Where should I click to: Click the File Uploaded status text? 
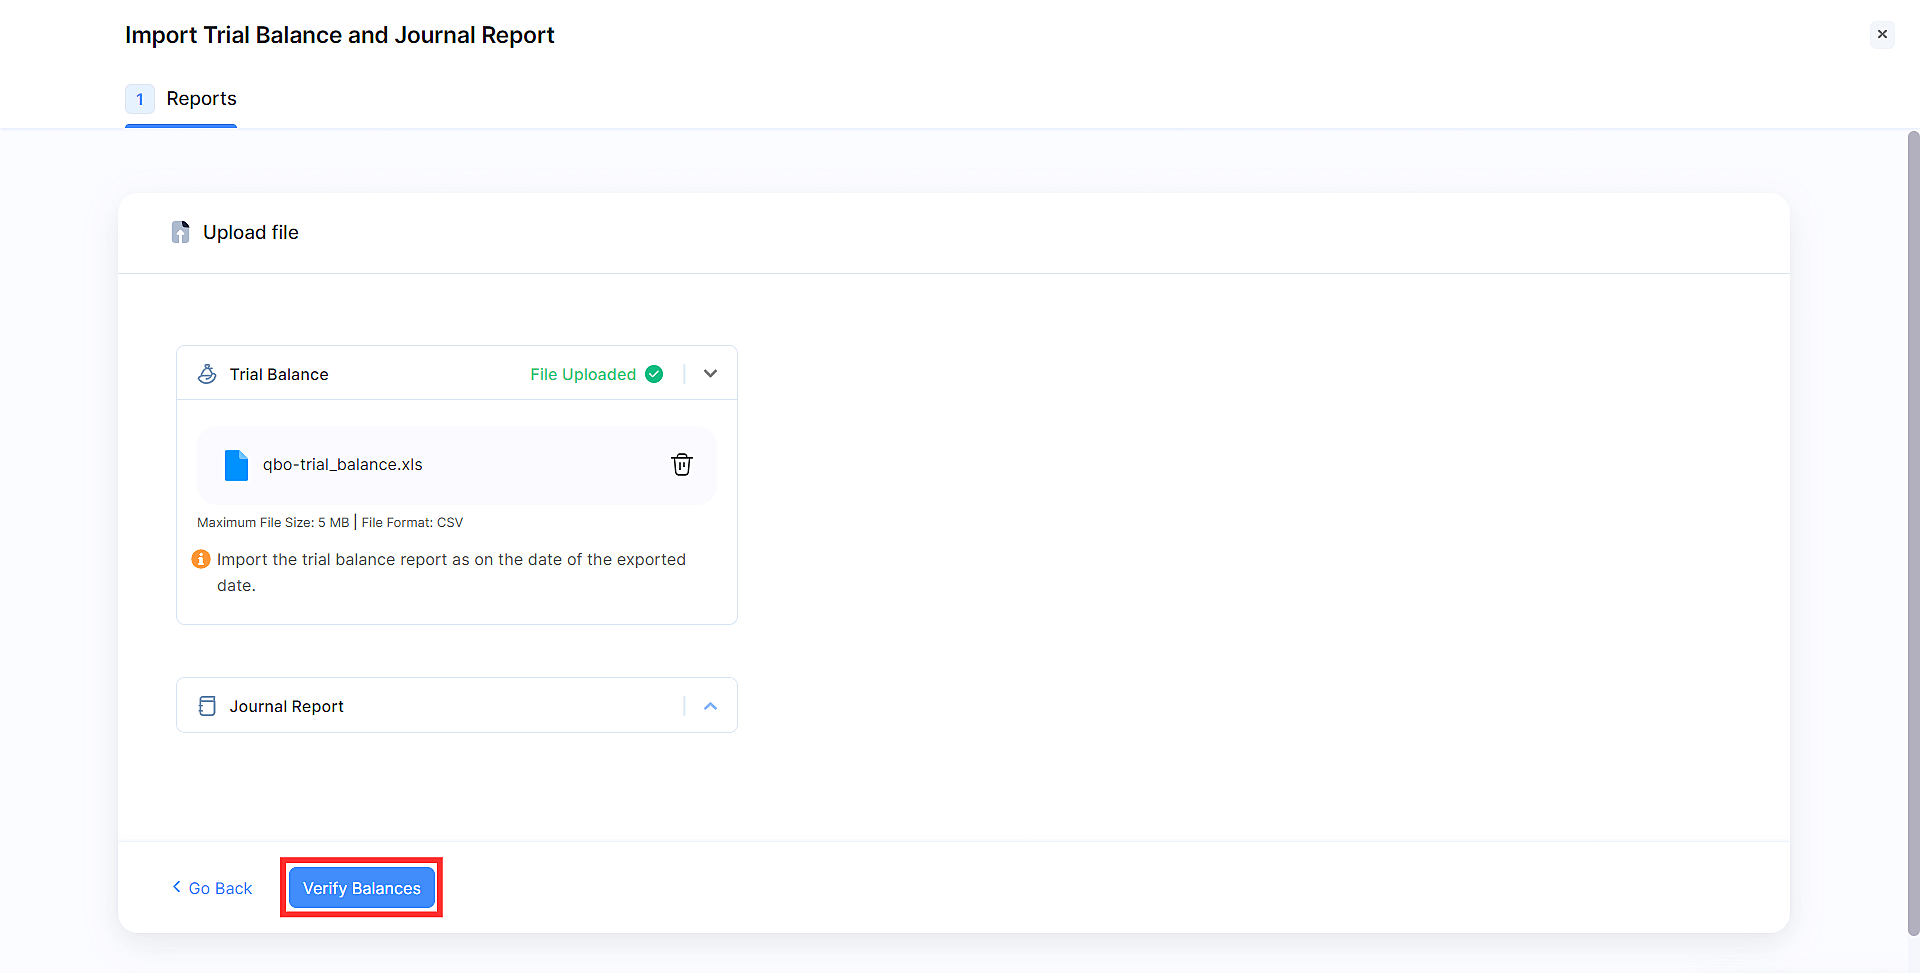coord(582,374)
